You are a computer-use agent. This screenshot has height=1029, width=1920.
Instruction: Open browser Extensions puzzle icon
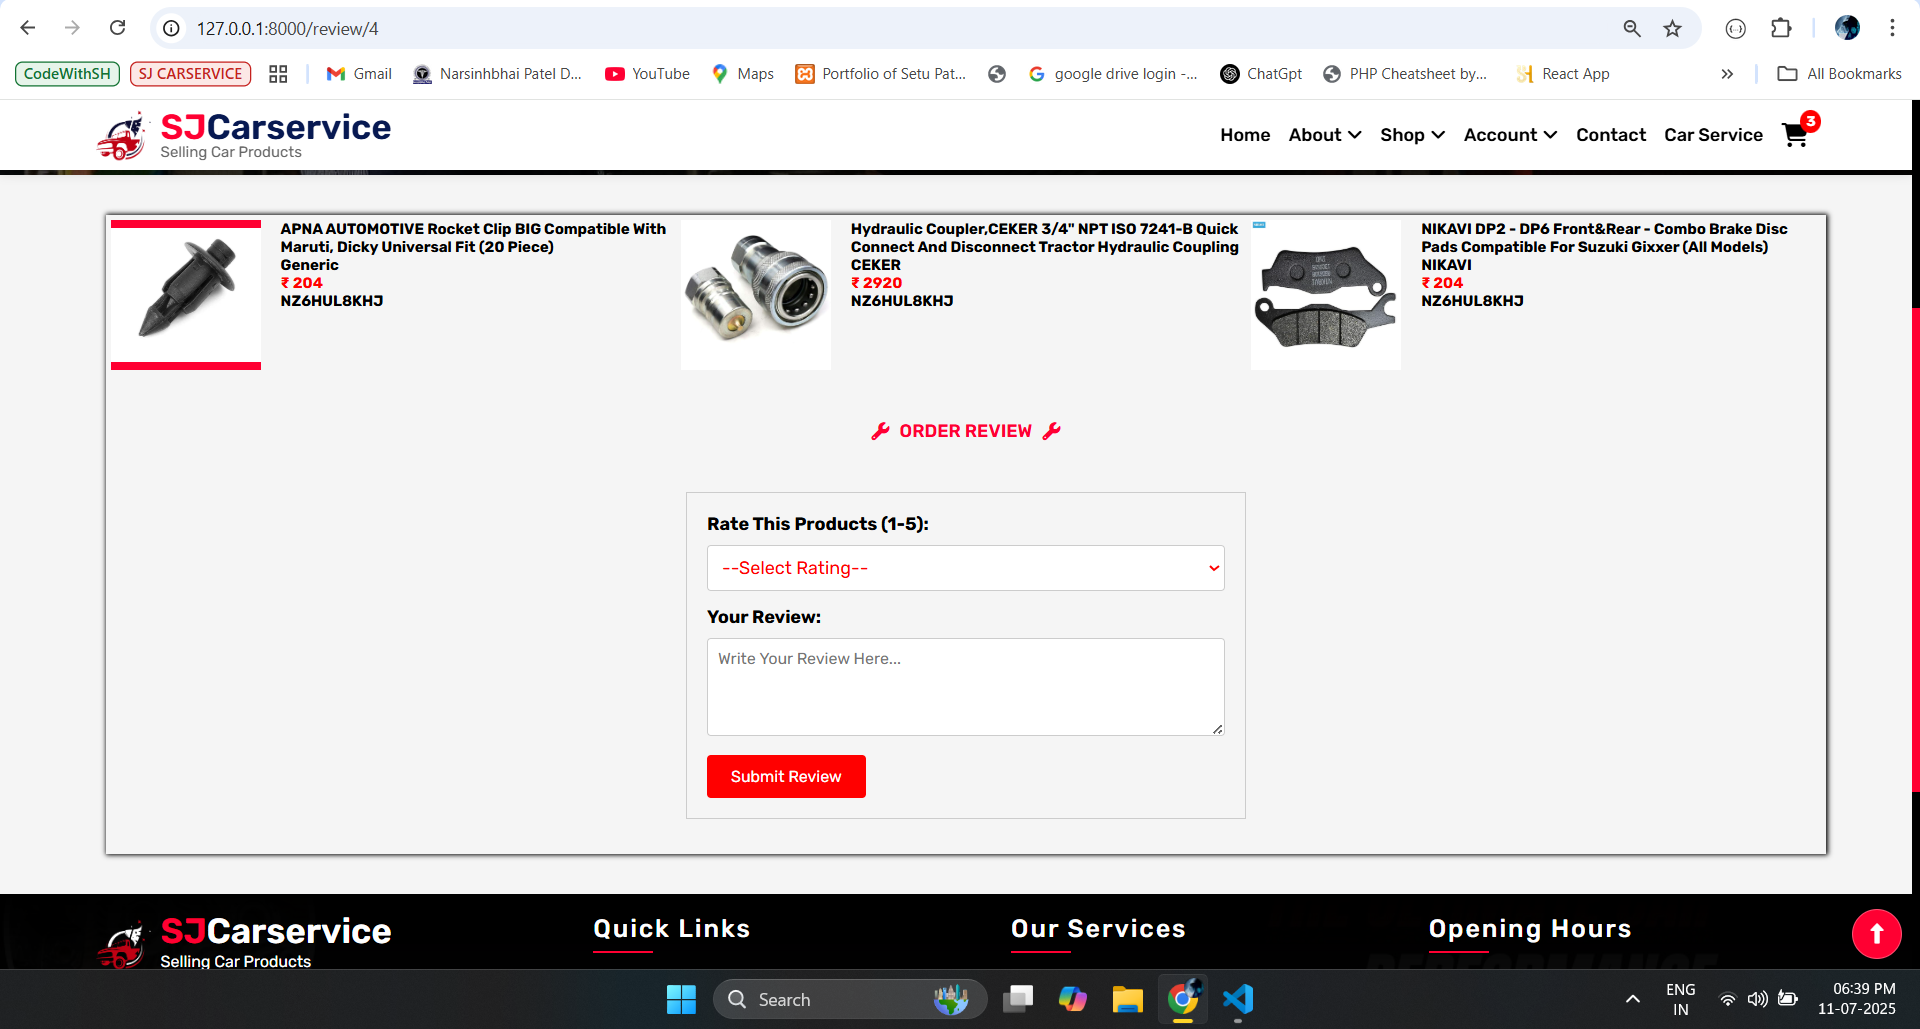(x=1781, y=29)
